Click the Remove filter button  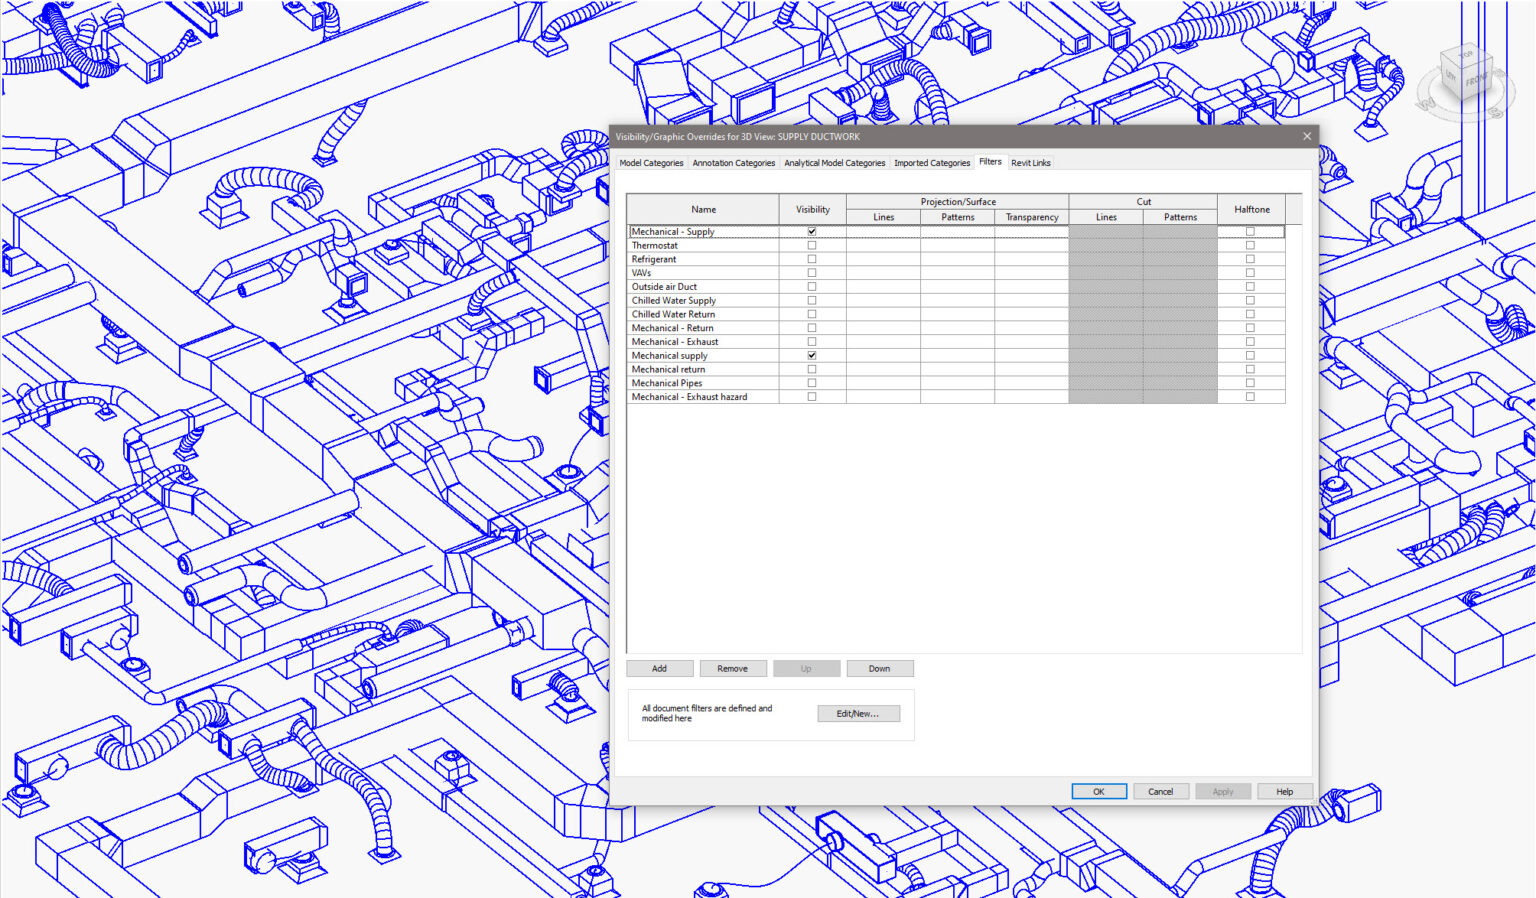click(733, 668)
